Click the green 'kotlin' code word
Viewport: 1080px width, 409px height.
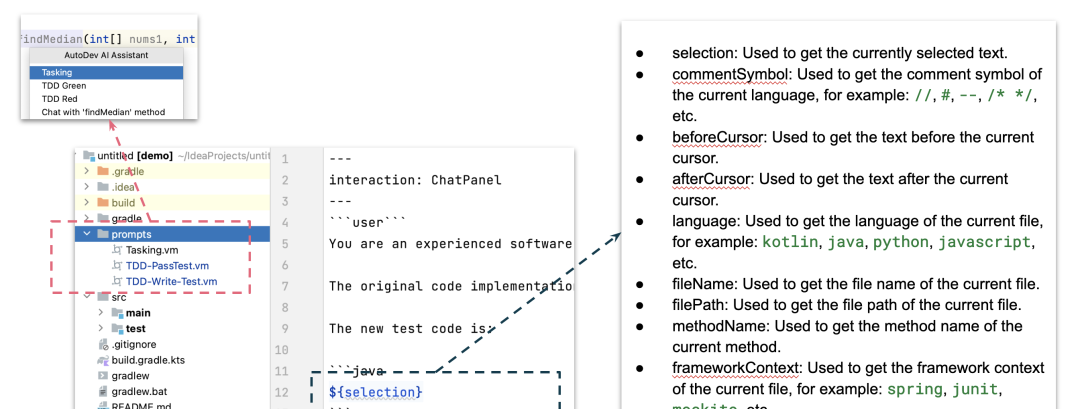[x=791, y=242]
